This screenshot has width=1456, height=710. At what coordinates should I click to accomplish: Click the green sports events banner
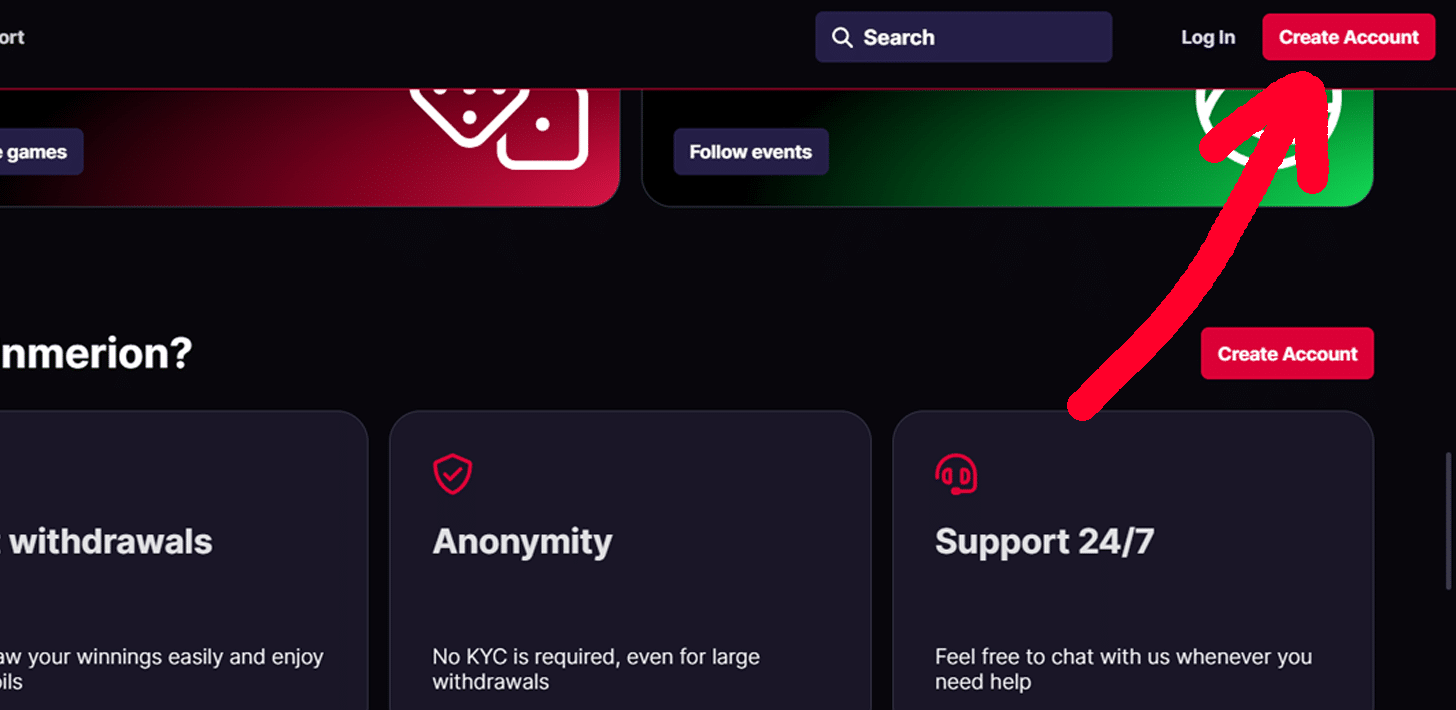pos(1007,148)
